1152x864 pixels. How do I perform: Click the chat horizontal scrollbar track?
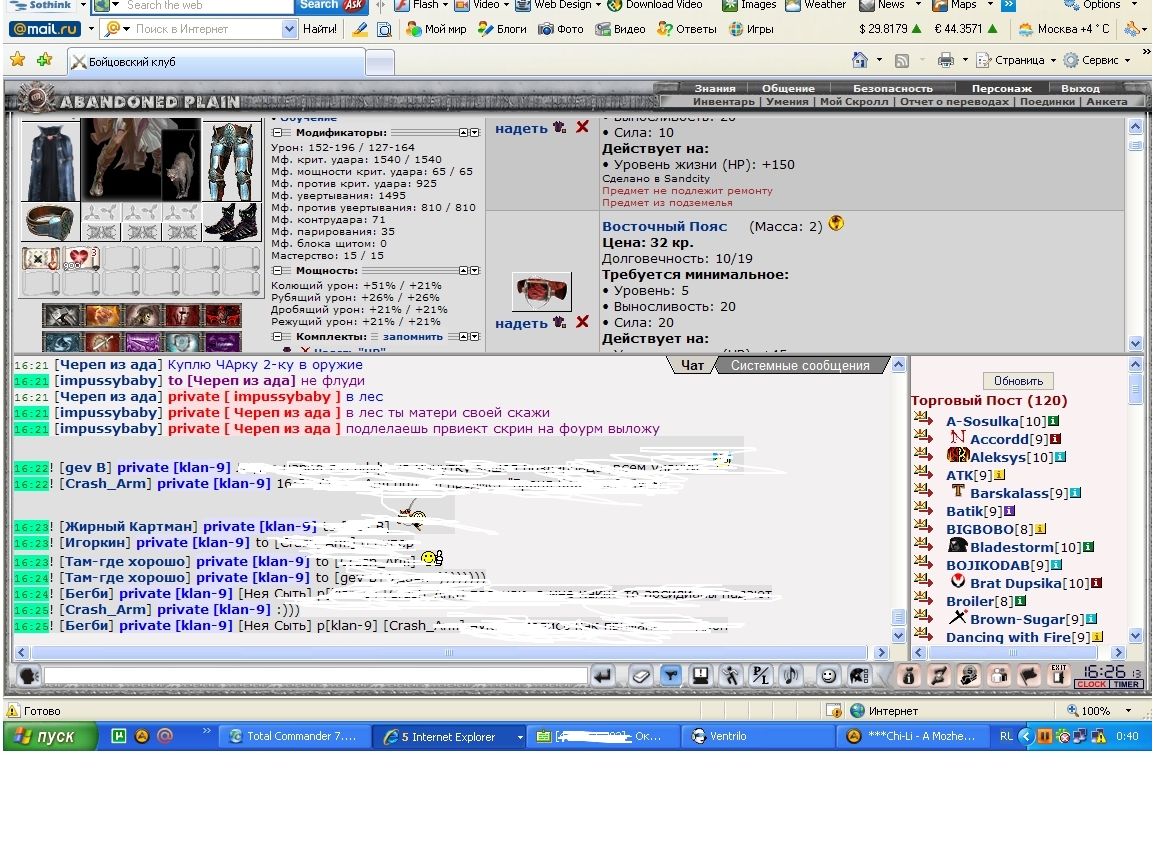(449, 652)
